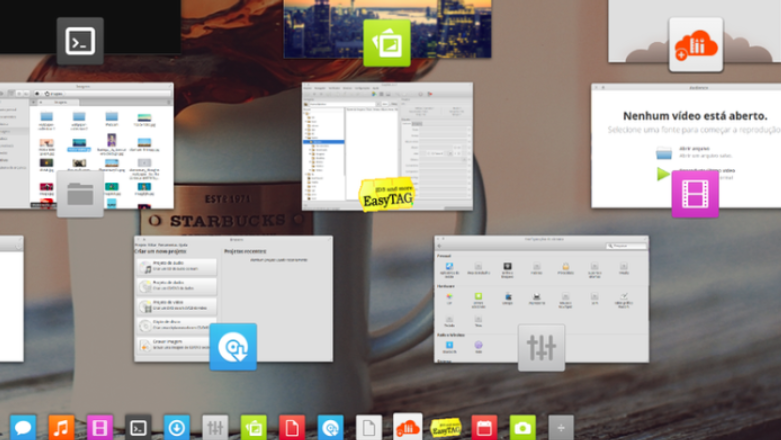Select the Files window via folder icon
This screenshot has width=781, height=440.
tap(80, 194)
